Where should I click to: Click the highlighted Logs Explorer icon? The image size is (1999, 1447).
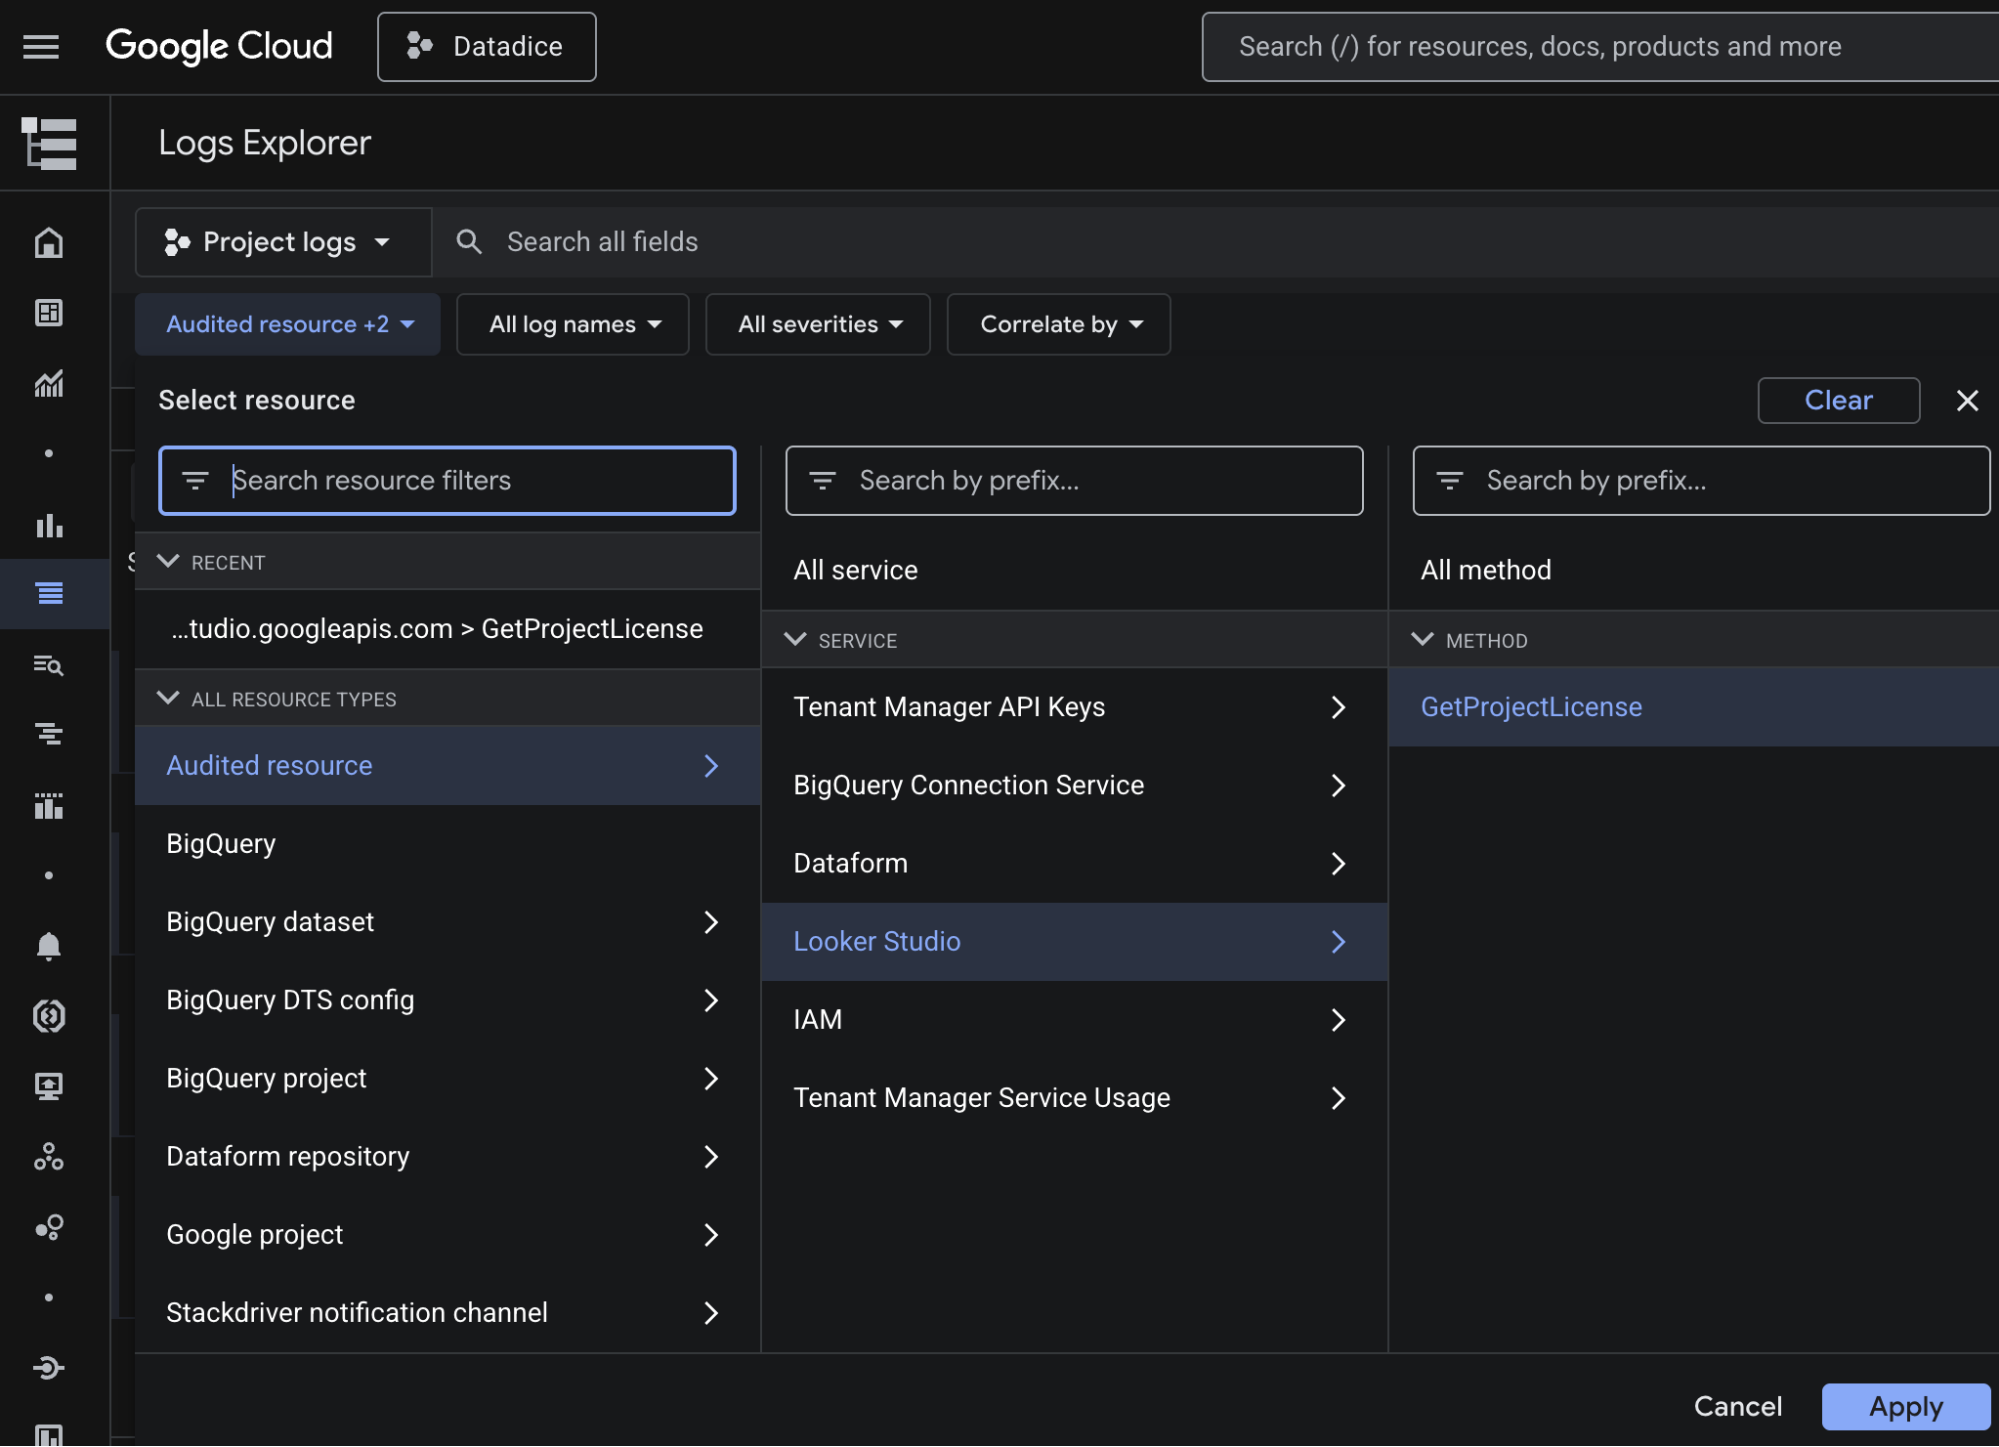coord(48,593)
